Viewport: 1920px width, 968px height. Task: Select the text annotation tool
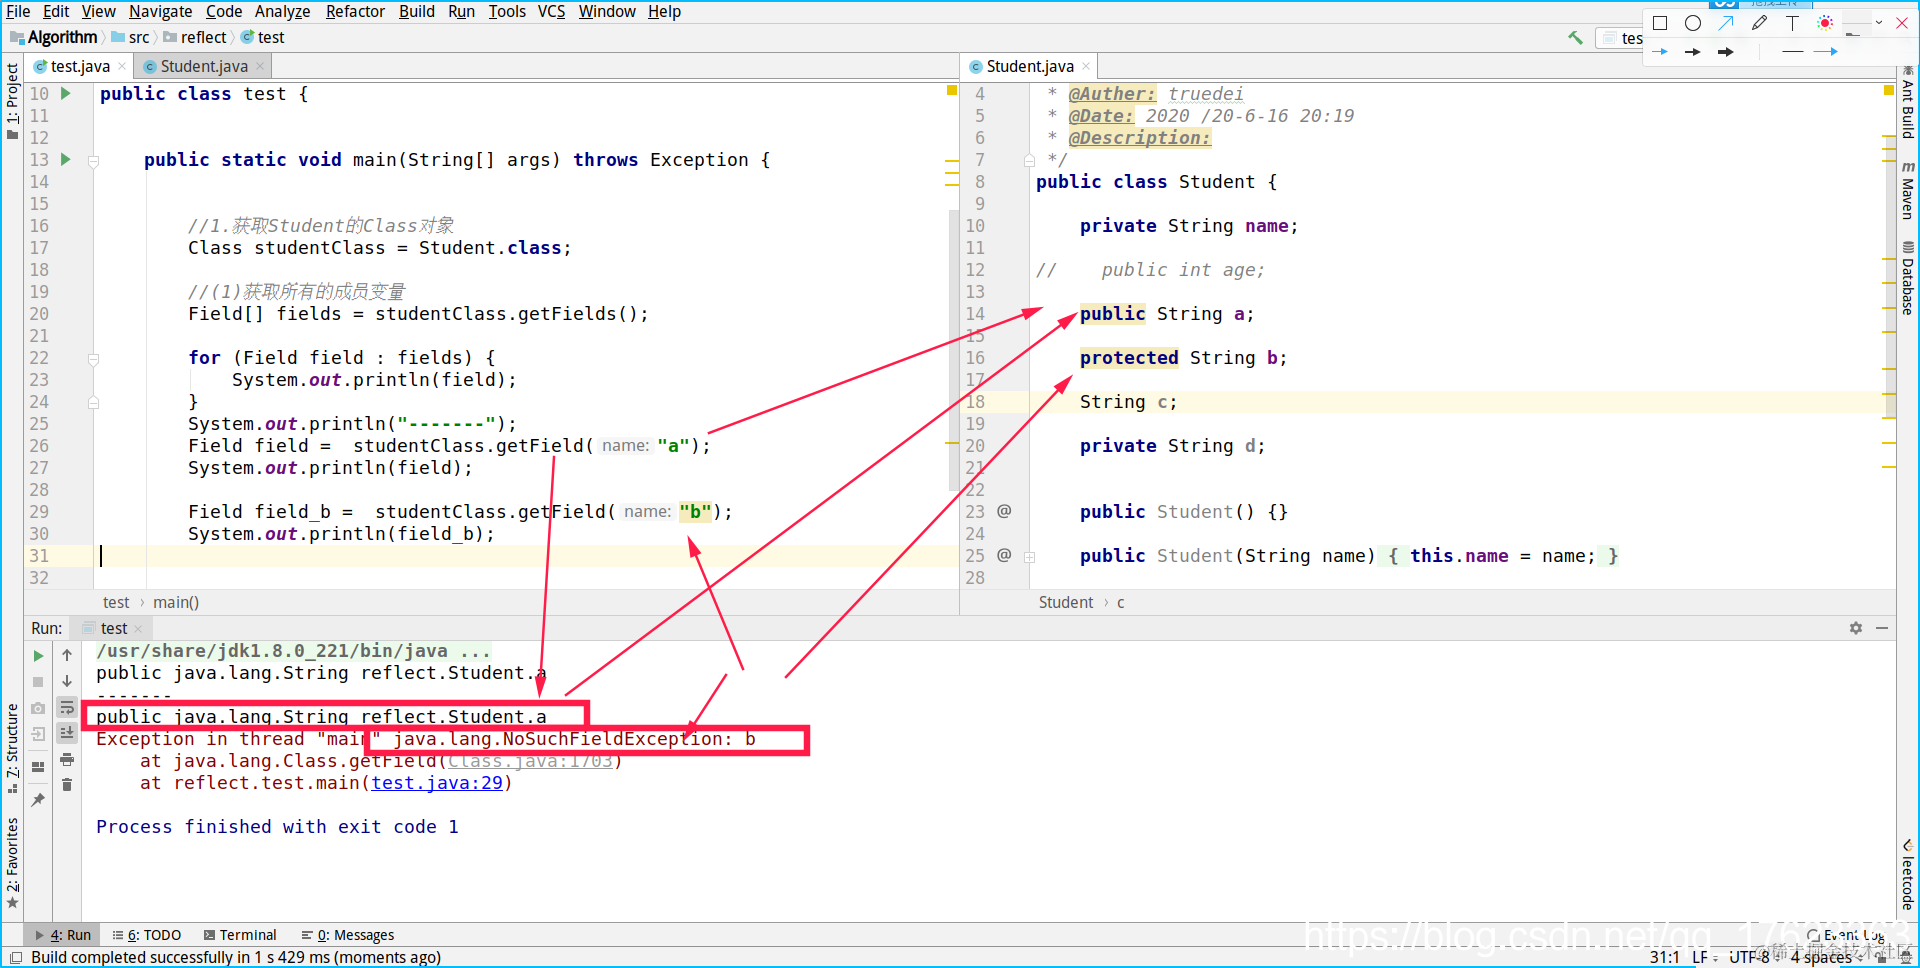tap(1792, 23)
